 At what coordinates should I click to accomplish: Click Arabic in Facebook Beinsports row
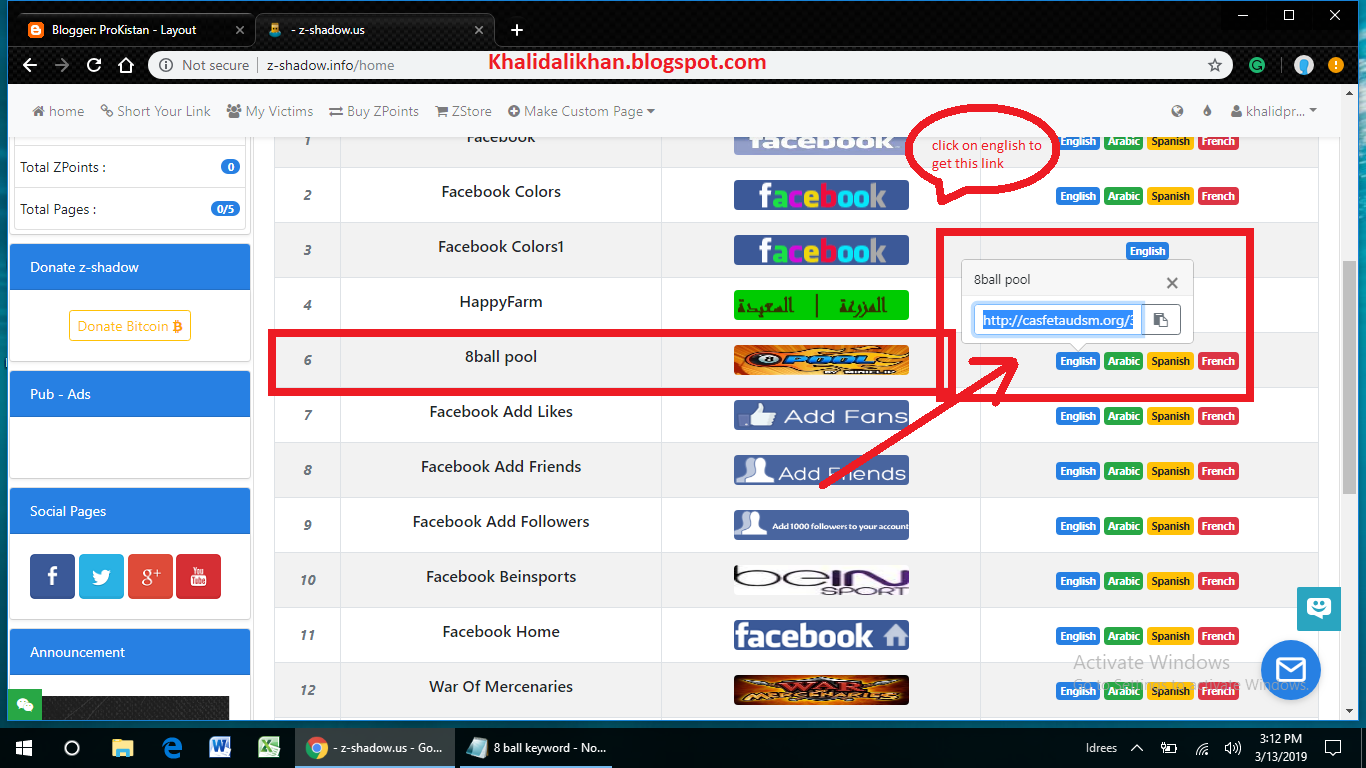tap(1123, 581)
